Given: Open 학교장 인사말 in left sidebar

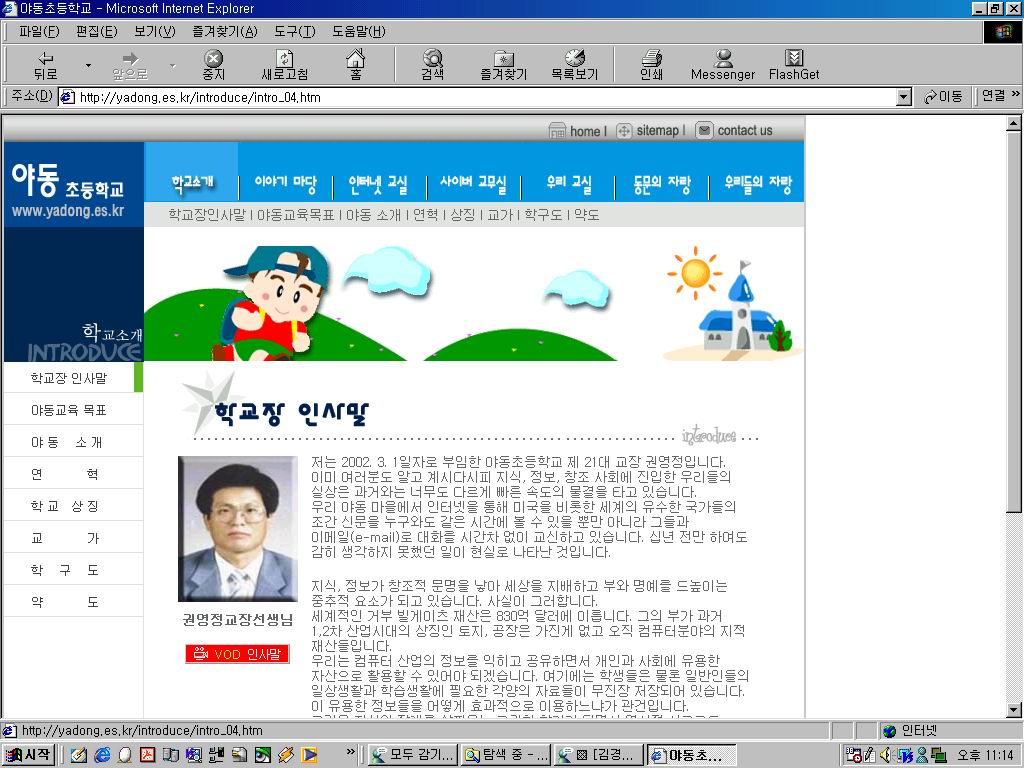Looking at the screenshot, I should 69,378.
